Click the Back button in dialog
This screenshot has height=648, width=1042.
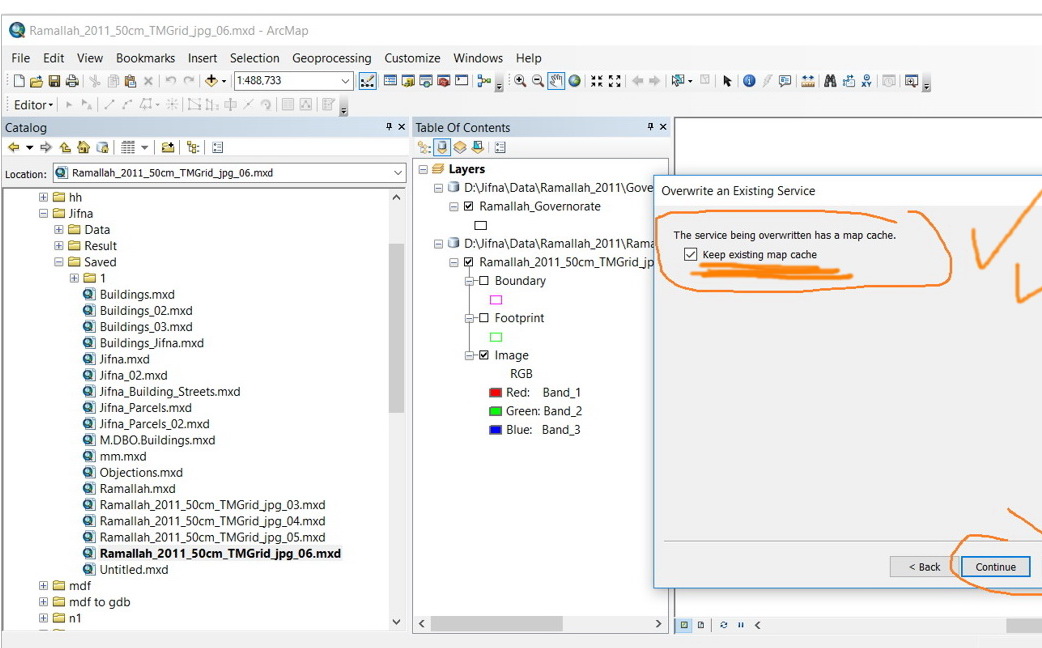click(923, 567)
